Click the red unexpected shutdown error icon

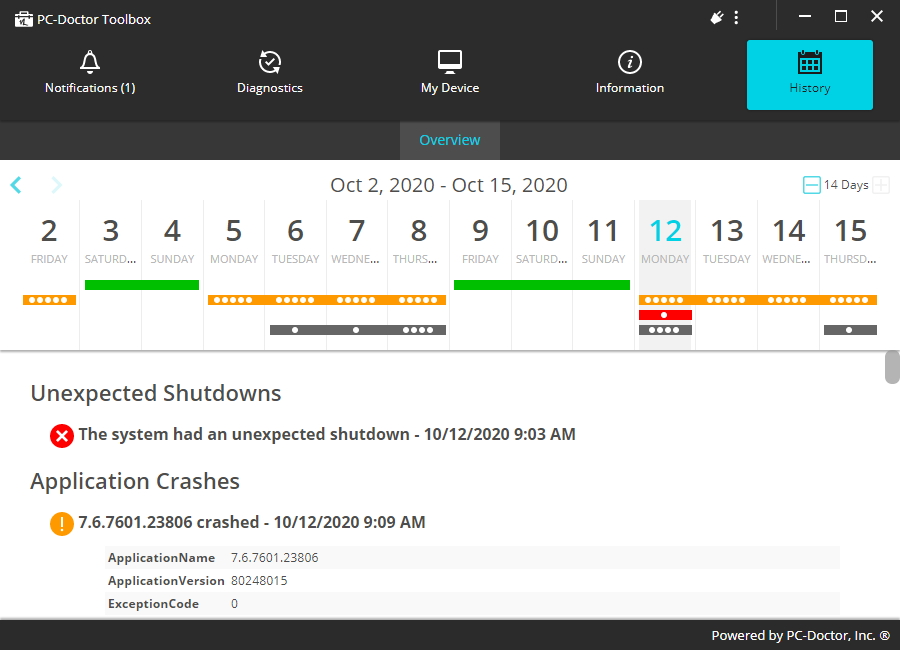pyautogui.click(x=62, y=435)
